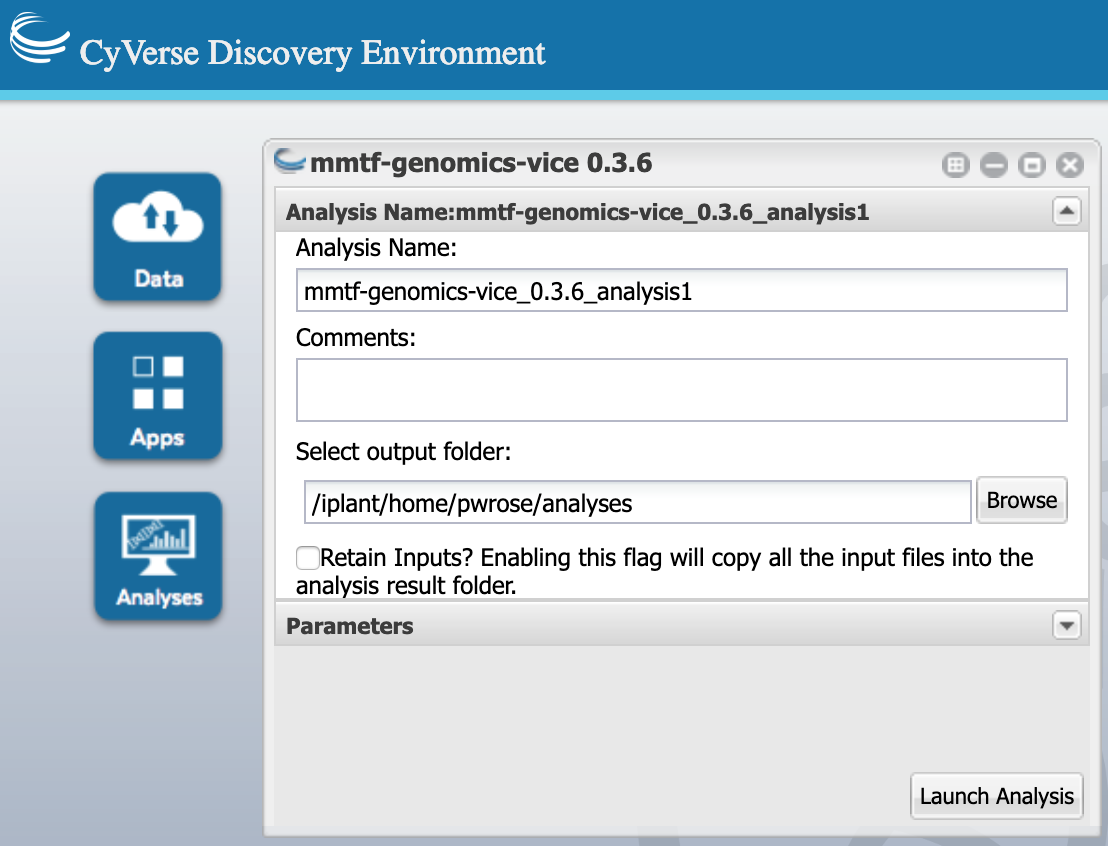Click the mmtf-genomics-vice 0.3.6 window title
This screenshot has height=846, width=1108.
(481, 163)
